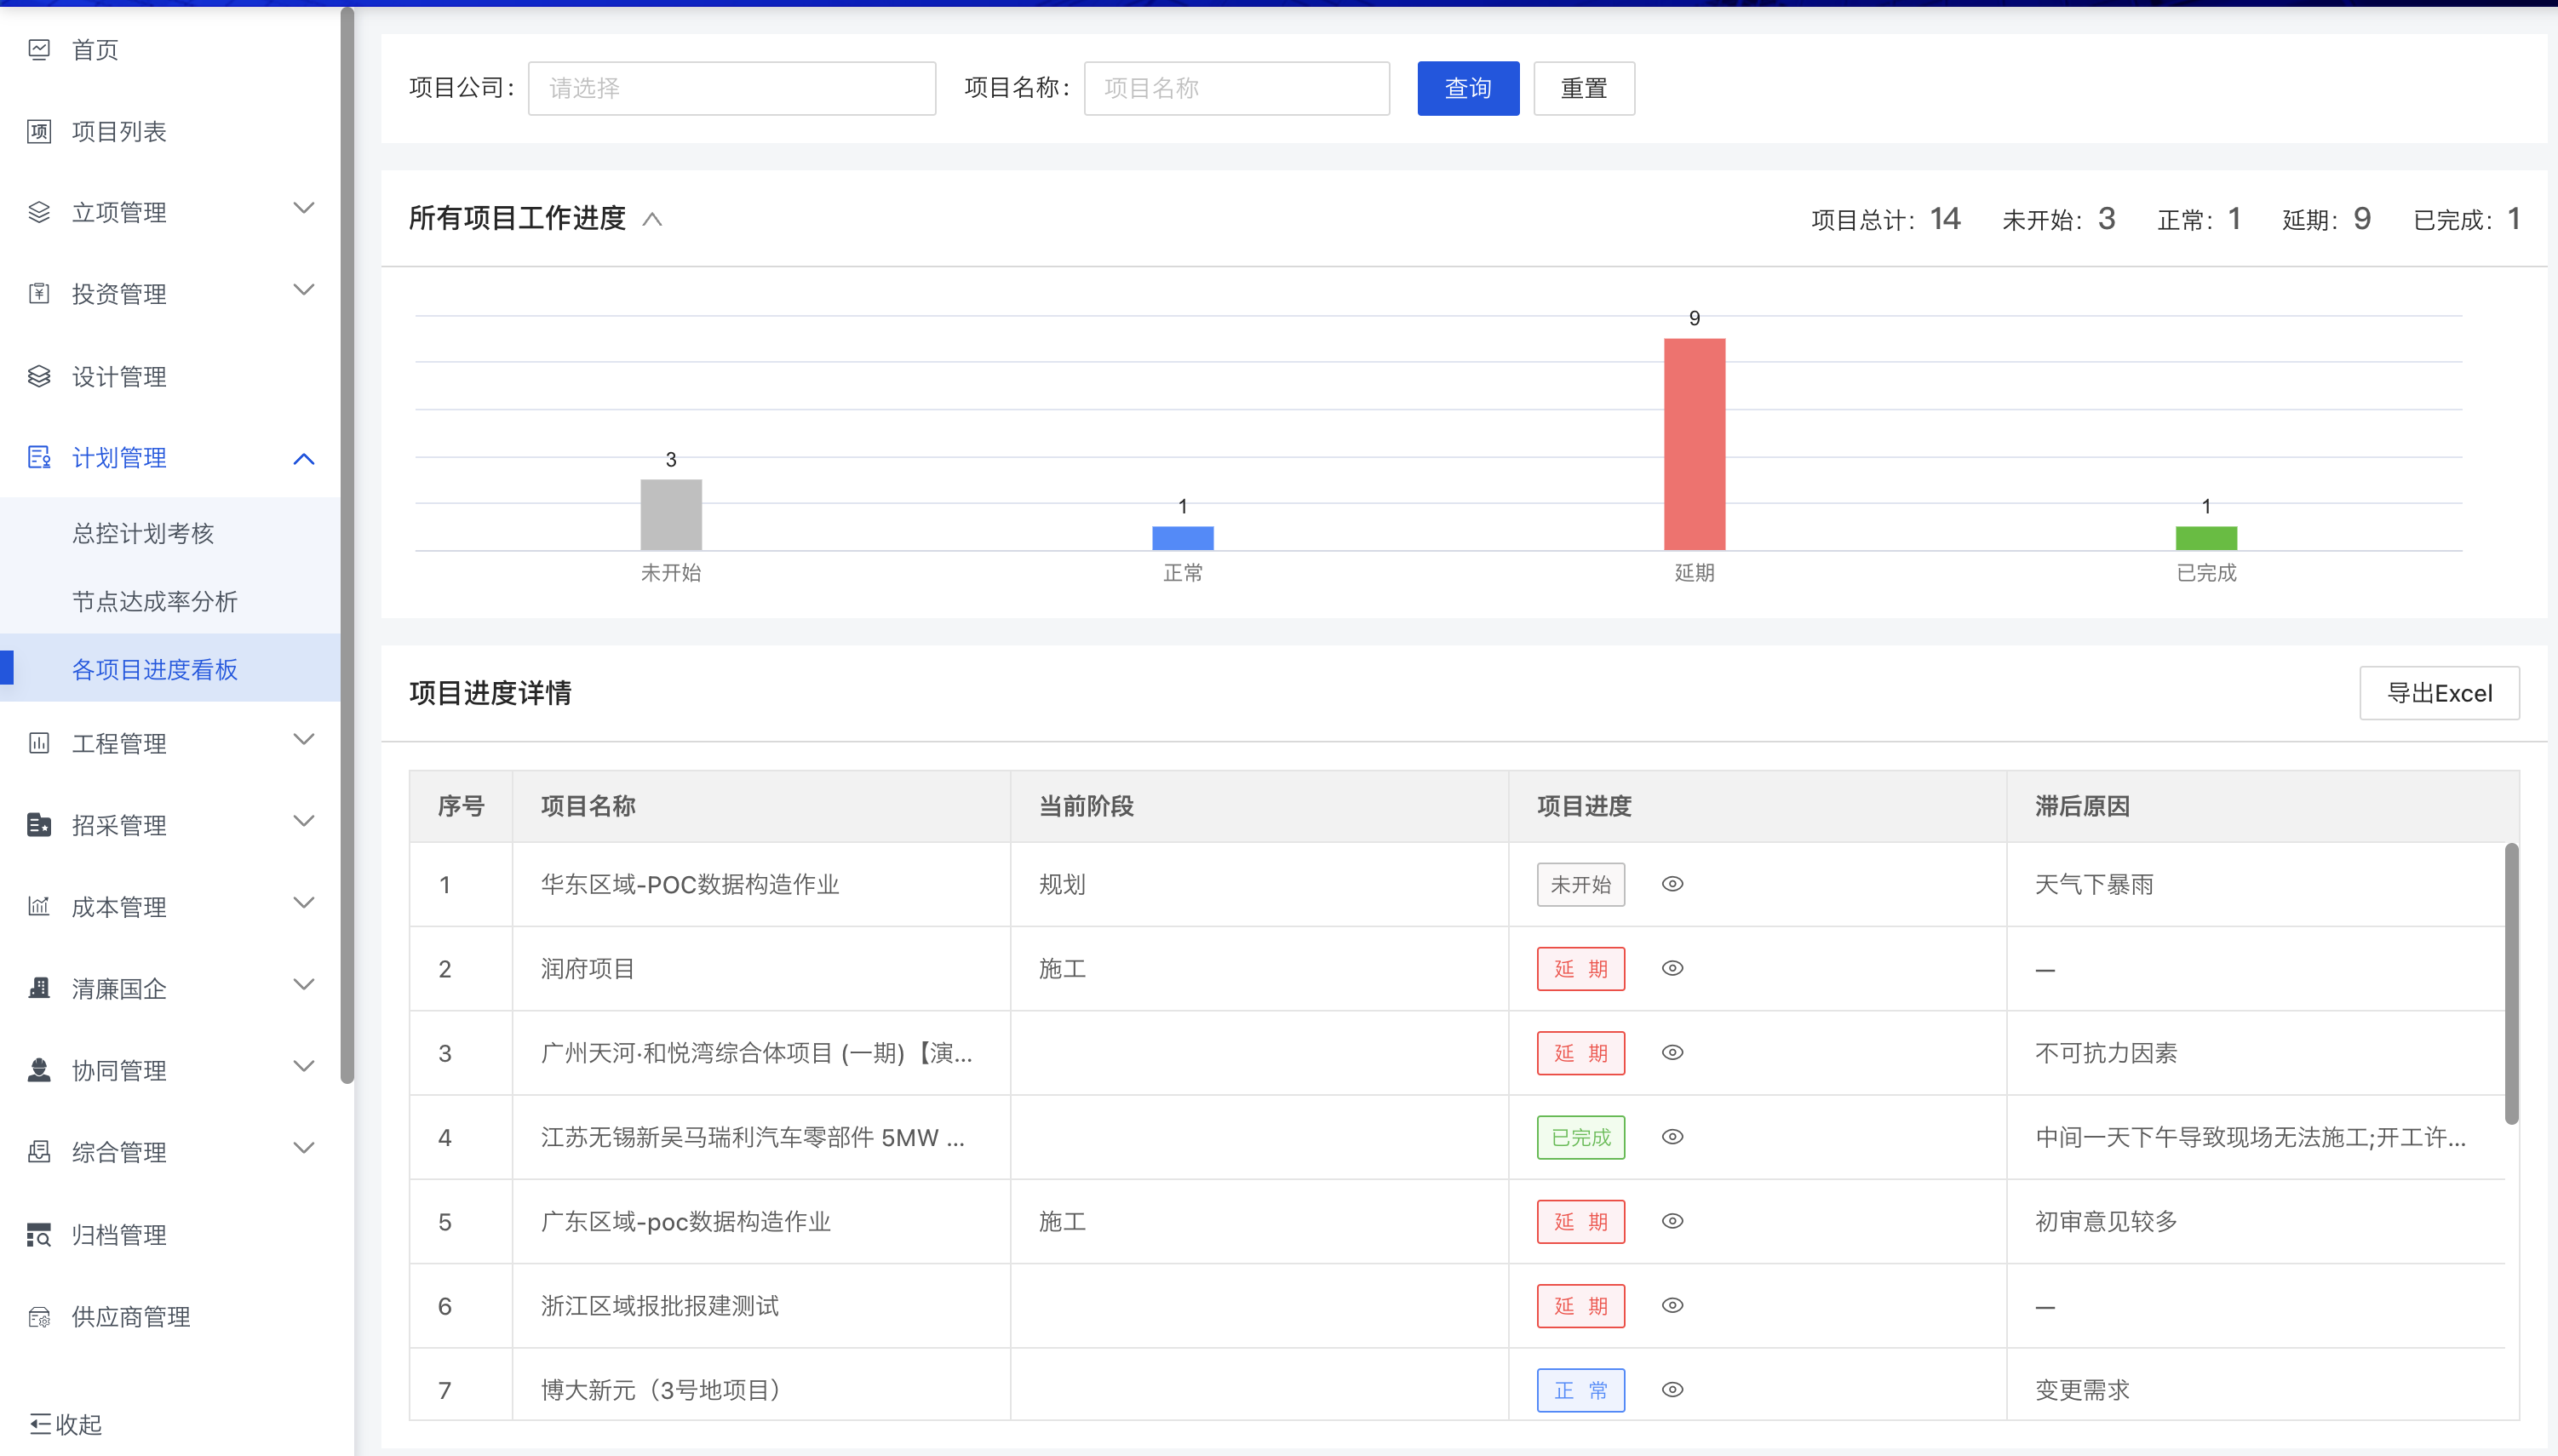
Task: Click the 导出Excel button
Action: click(2438, 693)
